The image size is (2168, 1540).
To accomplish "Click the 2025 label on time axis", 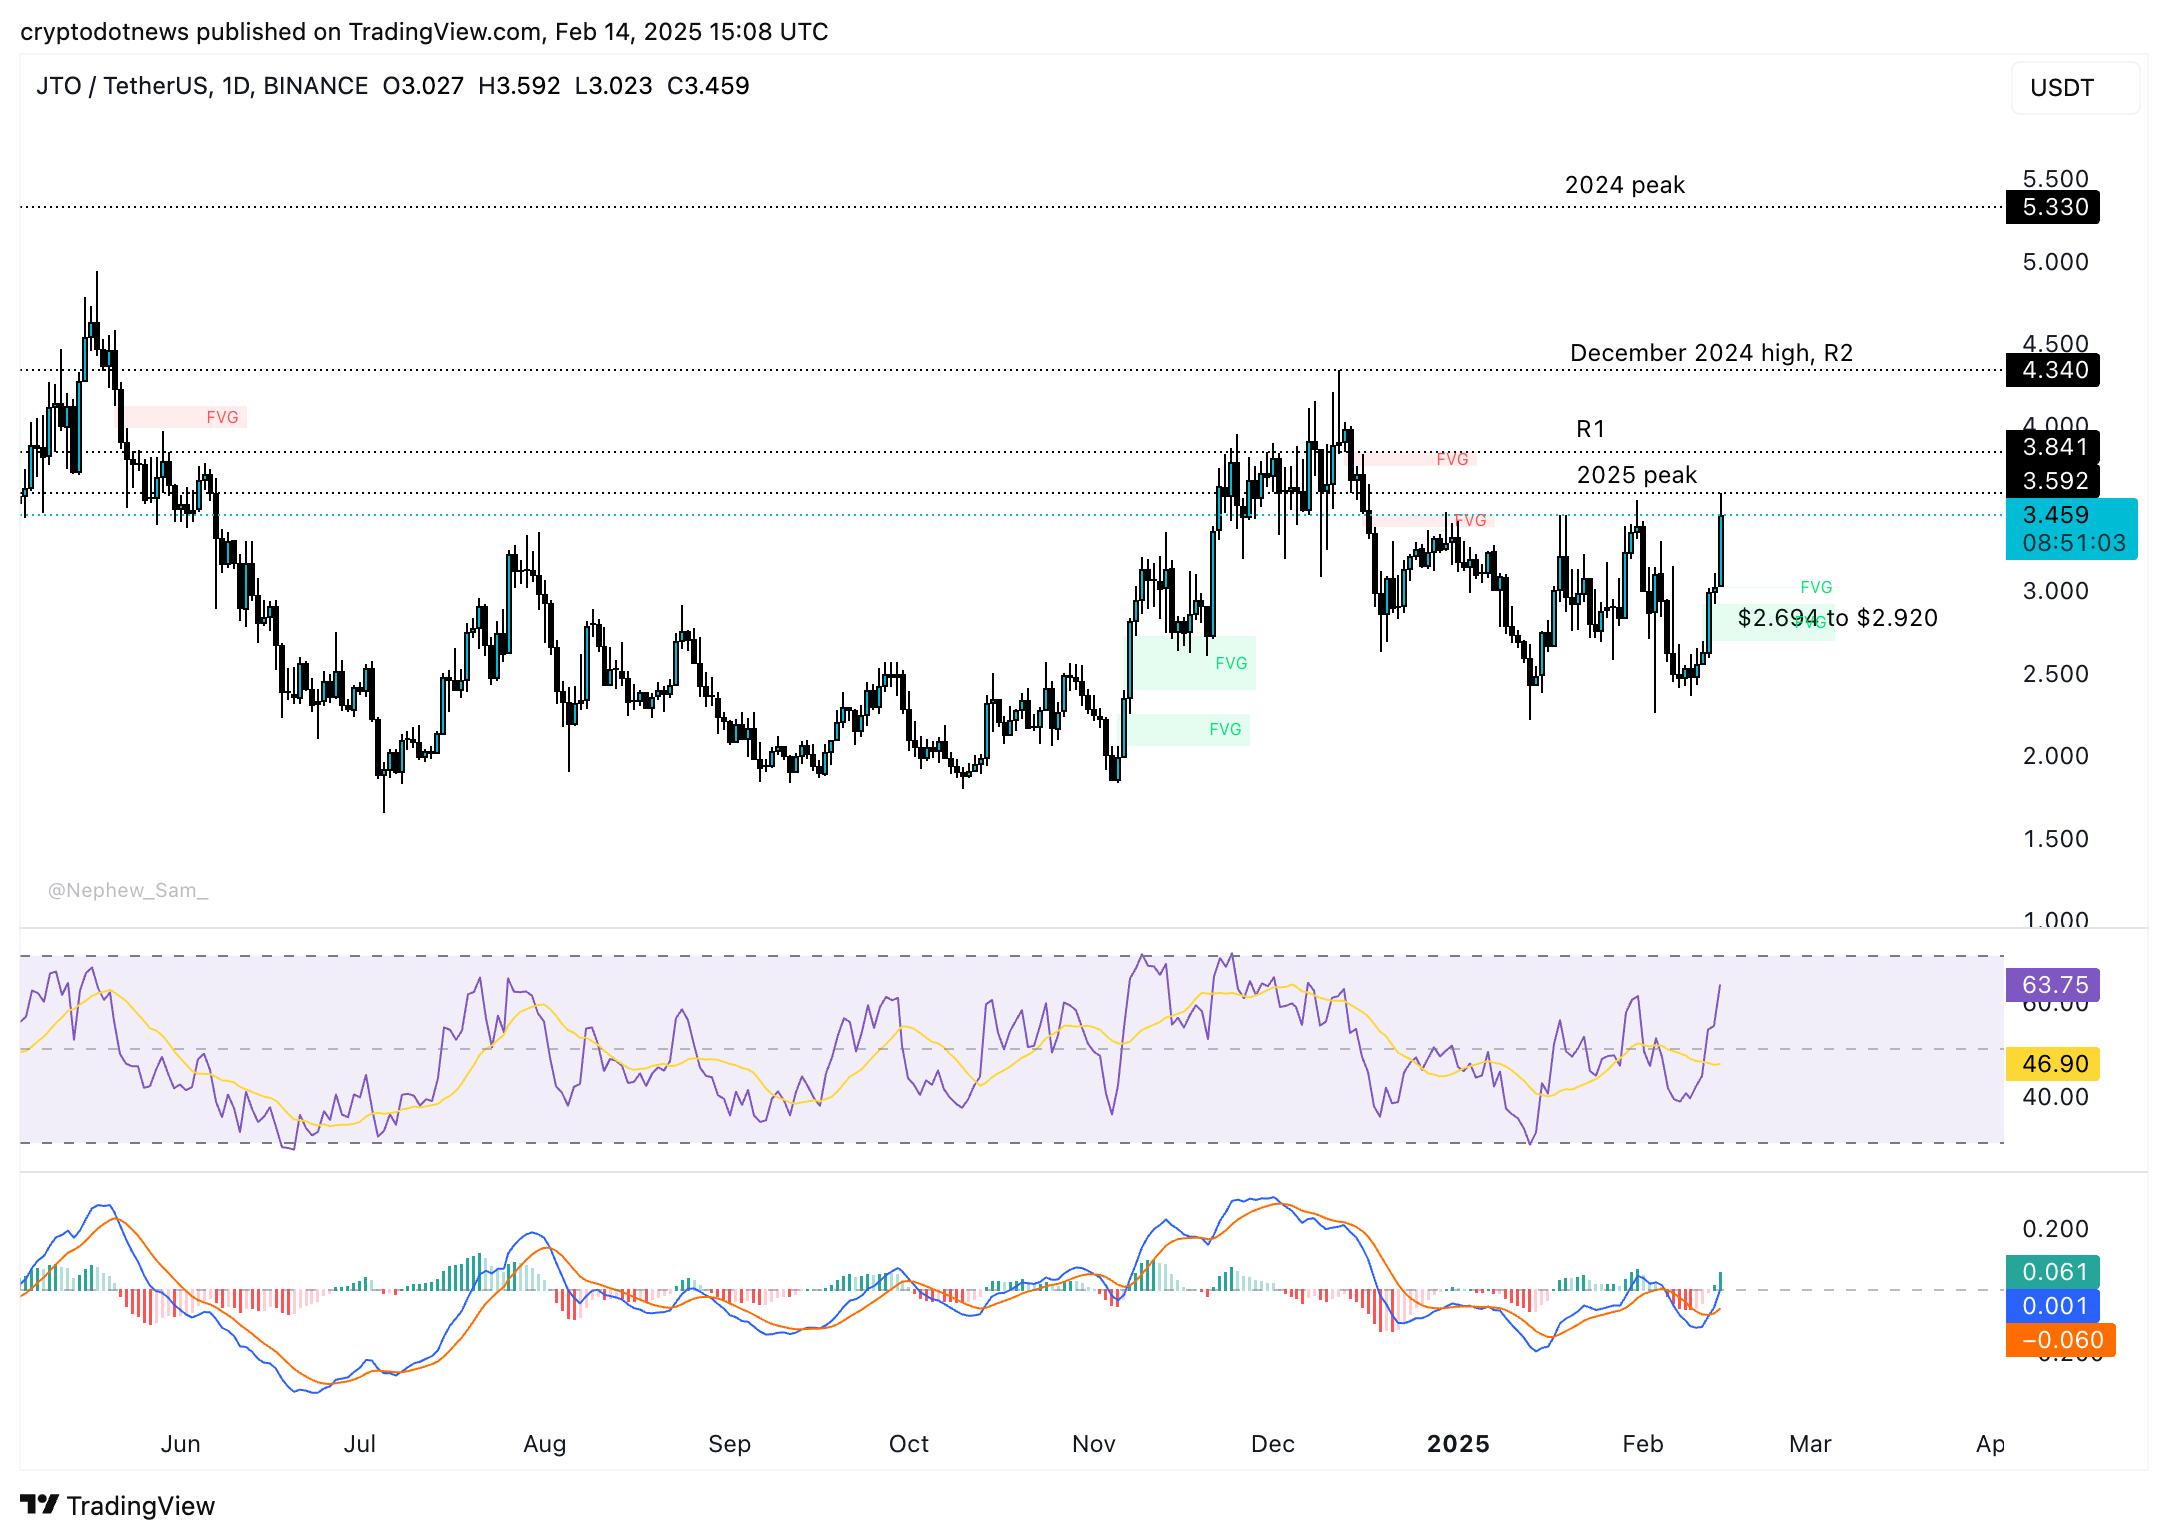I will (1457, 1444).
